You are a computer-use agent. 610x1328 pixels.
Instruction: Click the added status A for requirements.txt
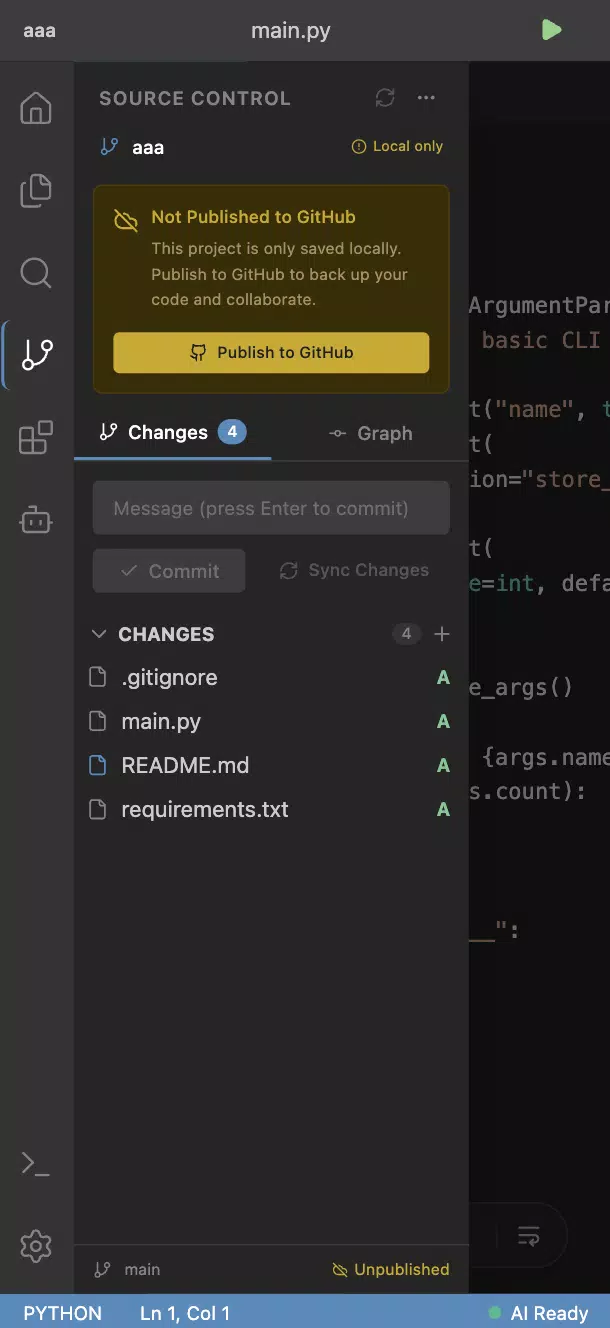point(443,810)
